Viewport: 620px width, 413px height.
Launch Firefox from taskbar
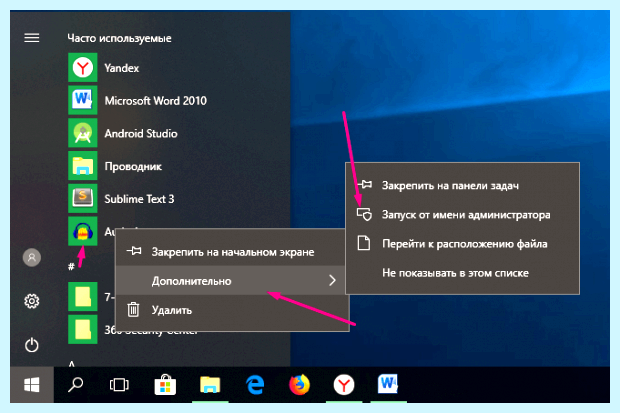click(299, 385)
